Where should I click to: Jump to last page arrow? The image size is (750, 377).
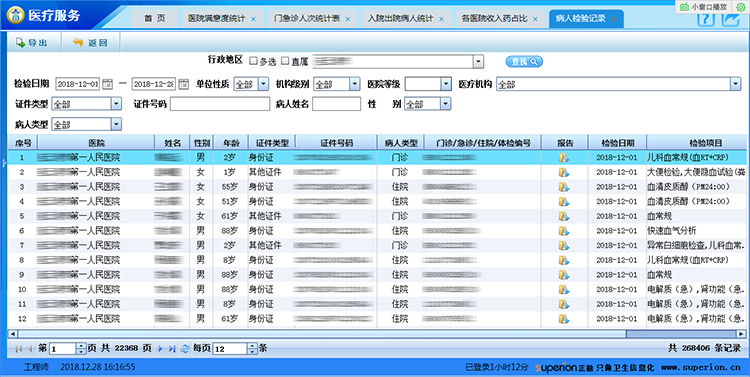click(x=172, y=349)
